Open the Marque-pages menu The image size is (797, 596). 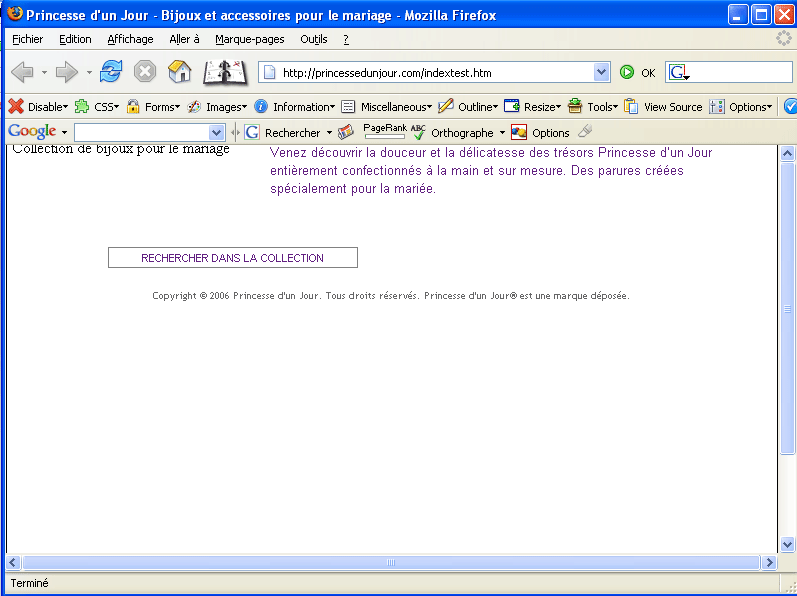250,39
